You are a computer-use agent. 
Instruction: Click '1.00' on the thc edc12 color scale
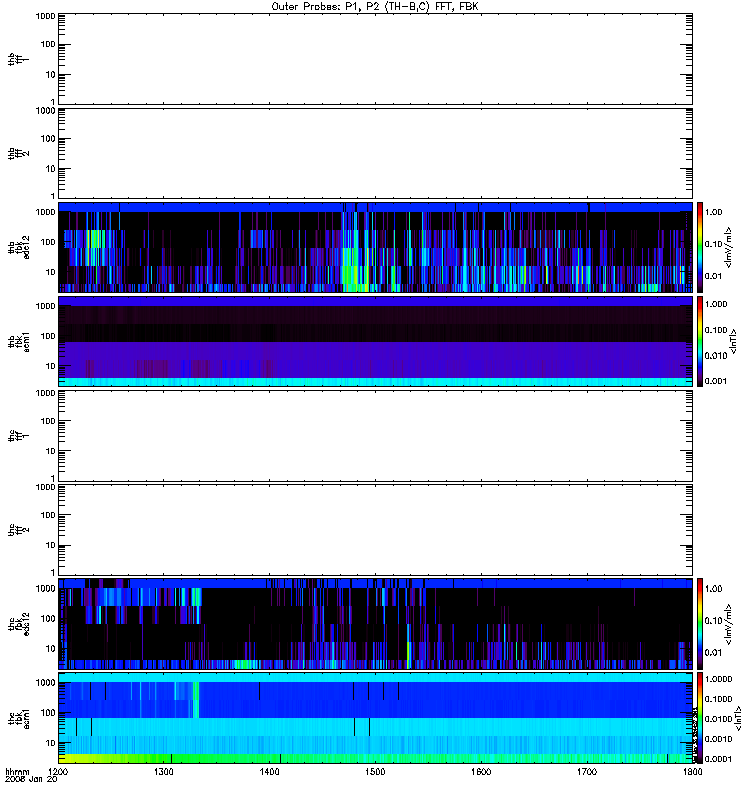point(714,589)
